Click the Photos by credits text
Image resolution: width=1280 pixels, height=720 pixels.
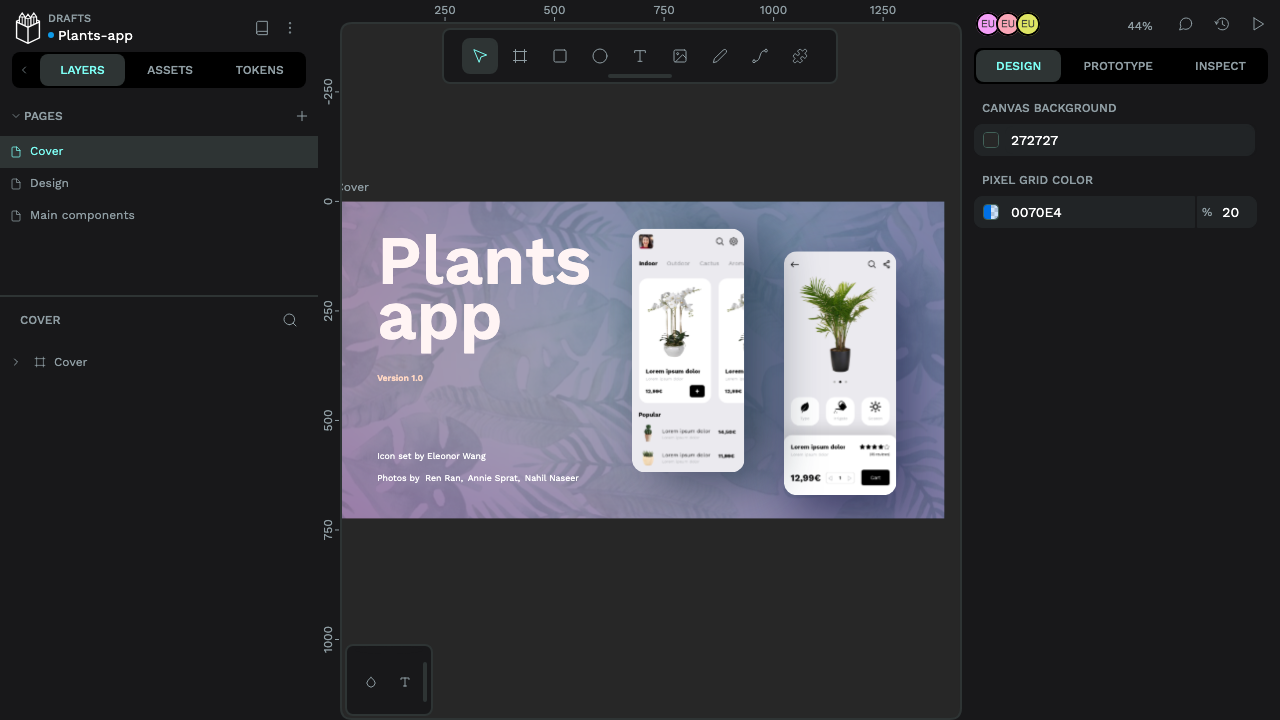tap(478, 478)
